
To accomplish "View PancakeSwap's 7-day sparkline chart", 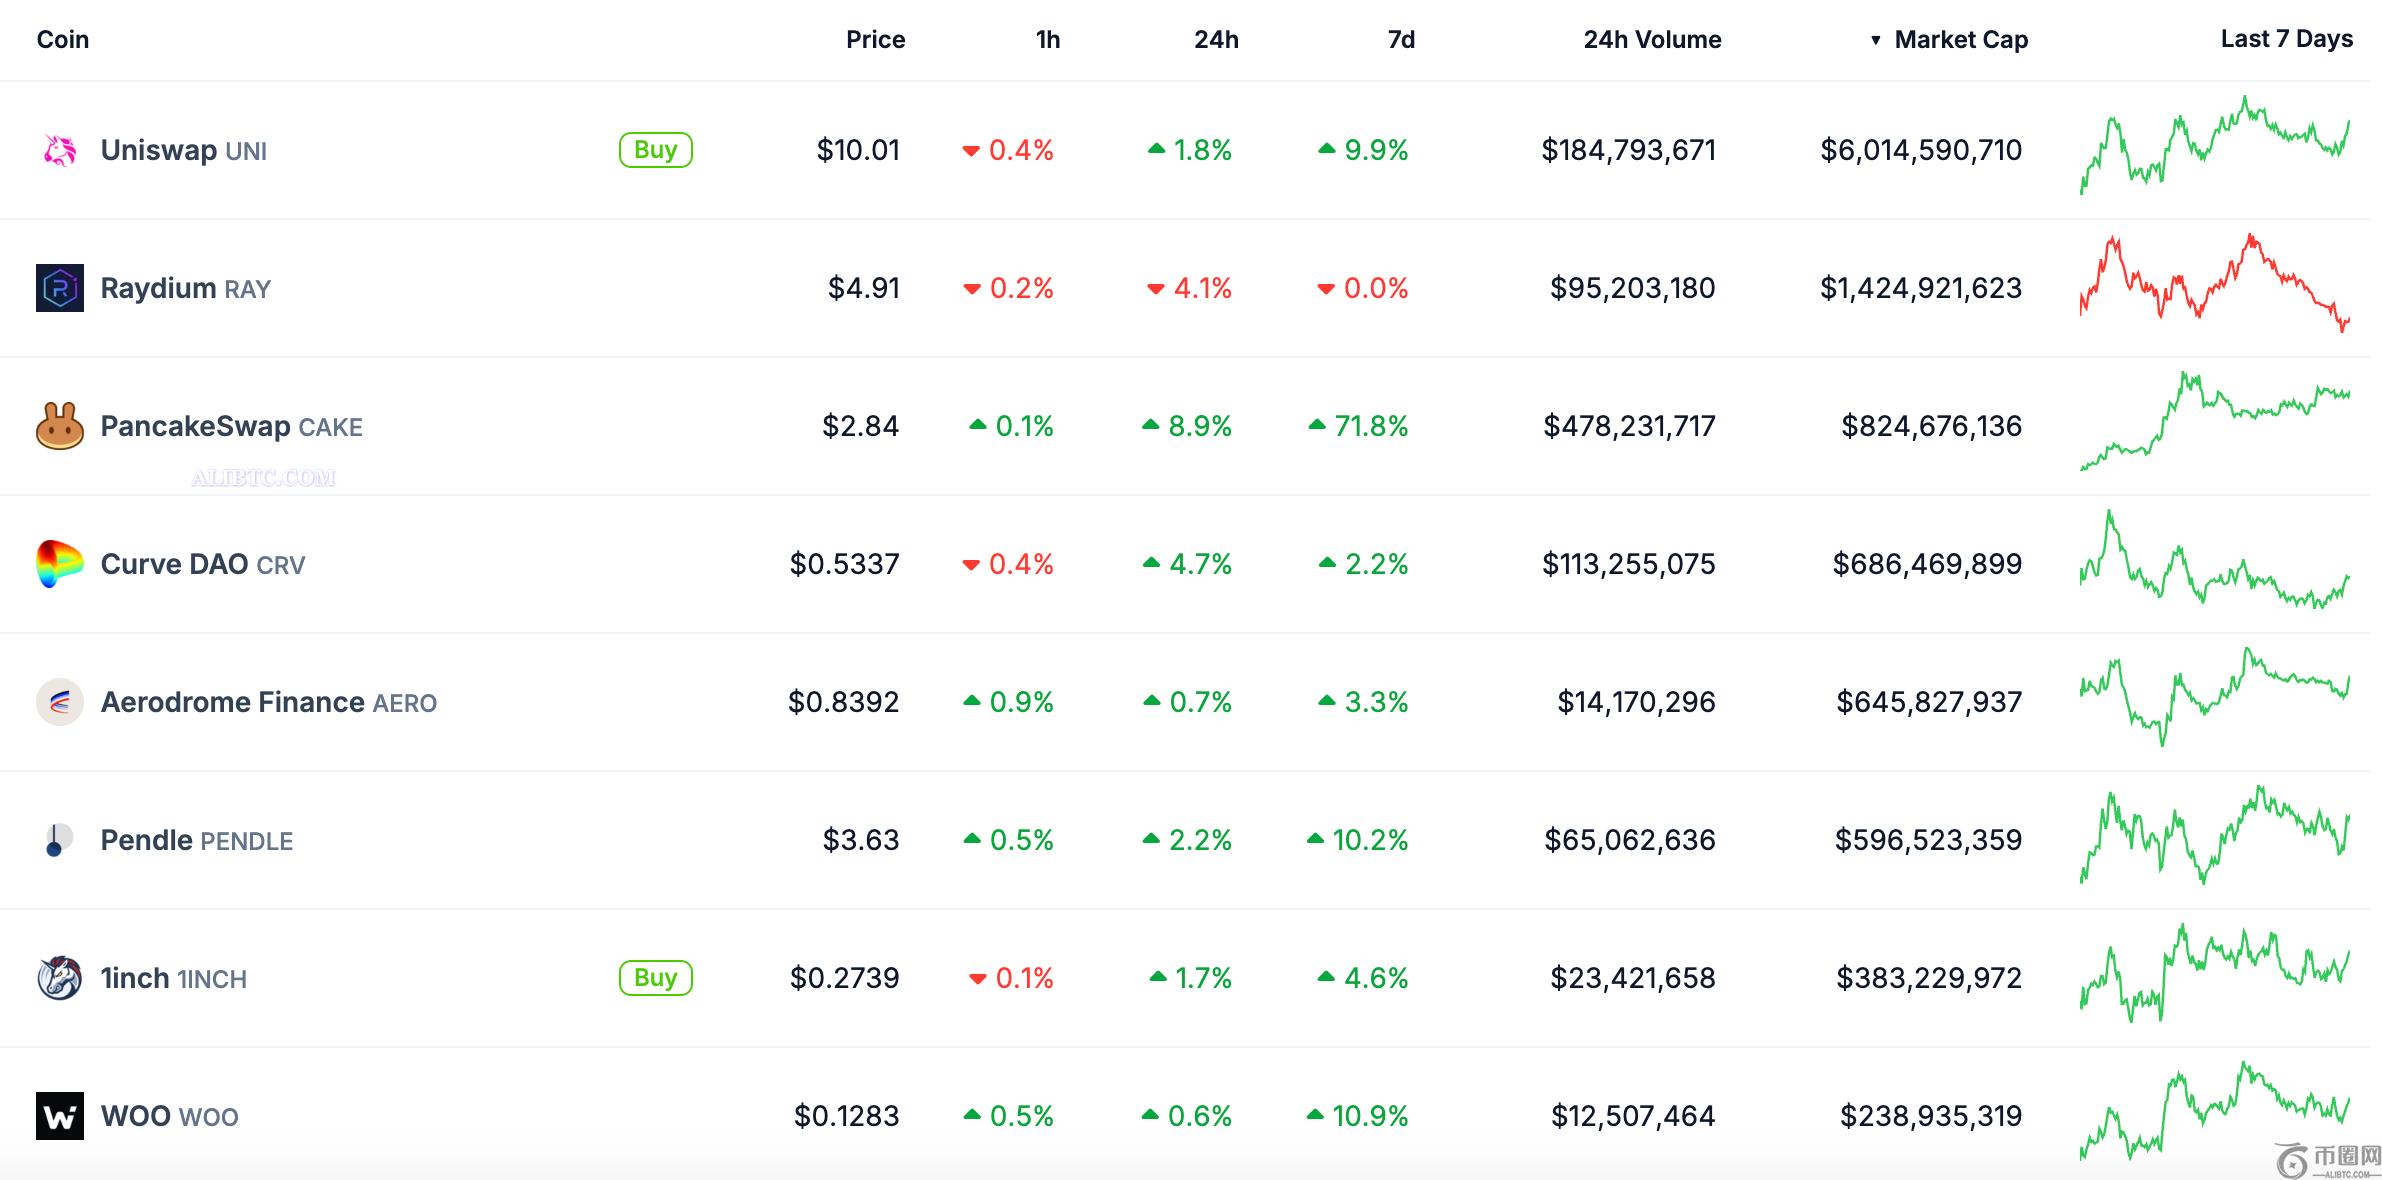I will coord(2214,420).
